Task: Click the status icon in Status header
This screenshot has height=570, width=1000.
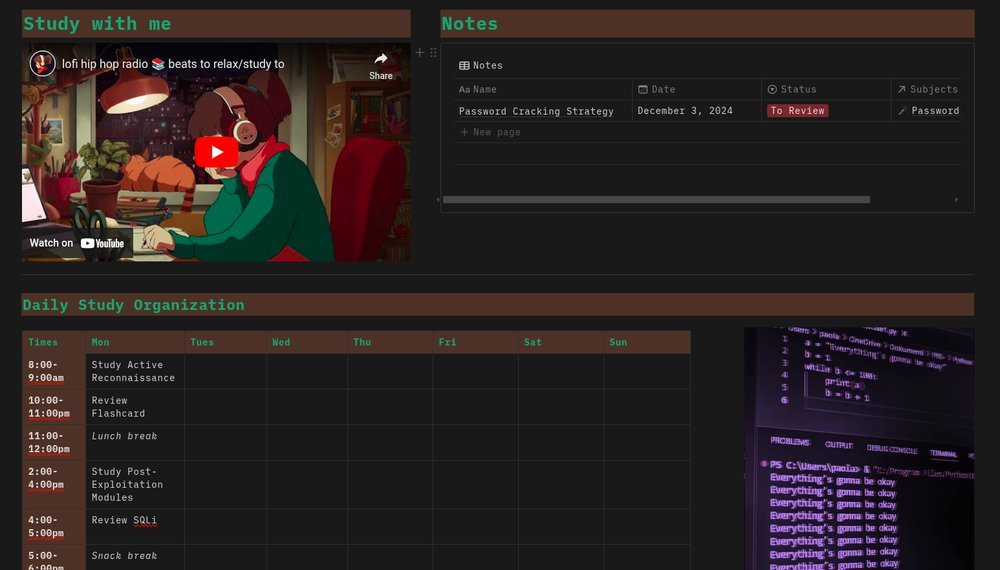Action: (772, 89)
